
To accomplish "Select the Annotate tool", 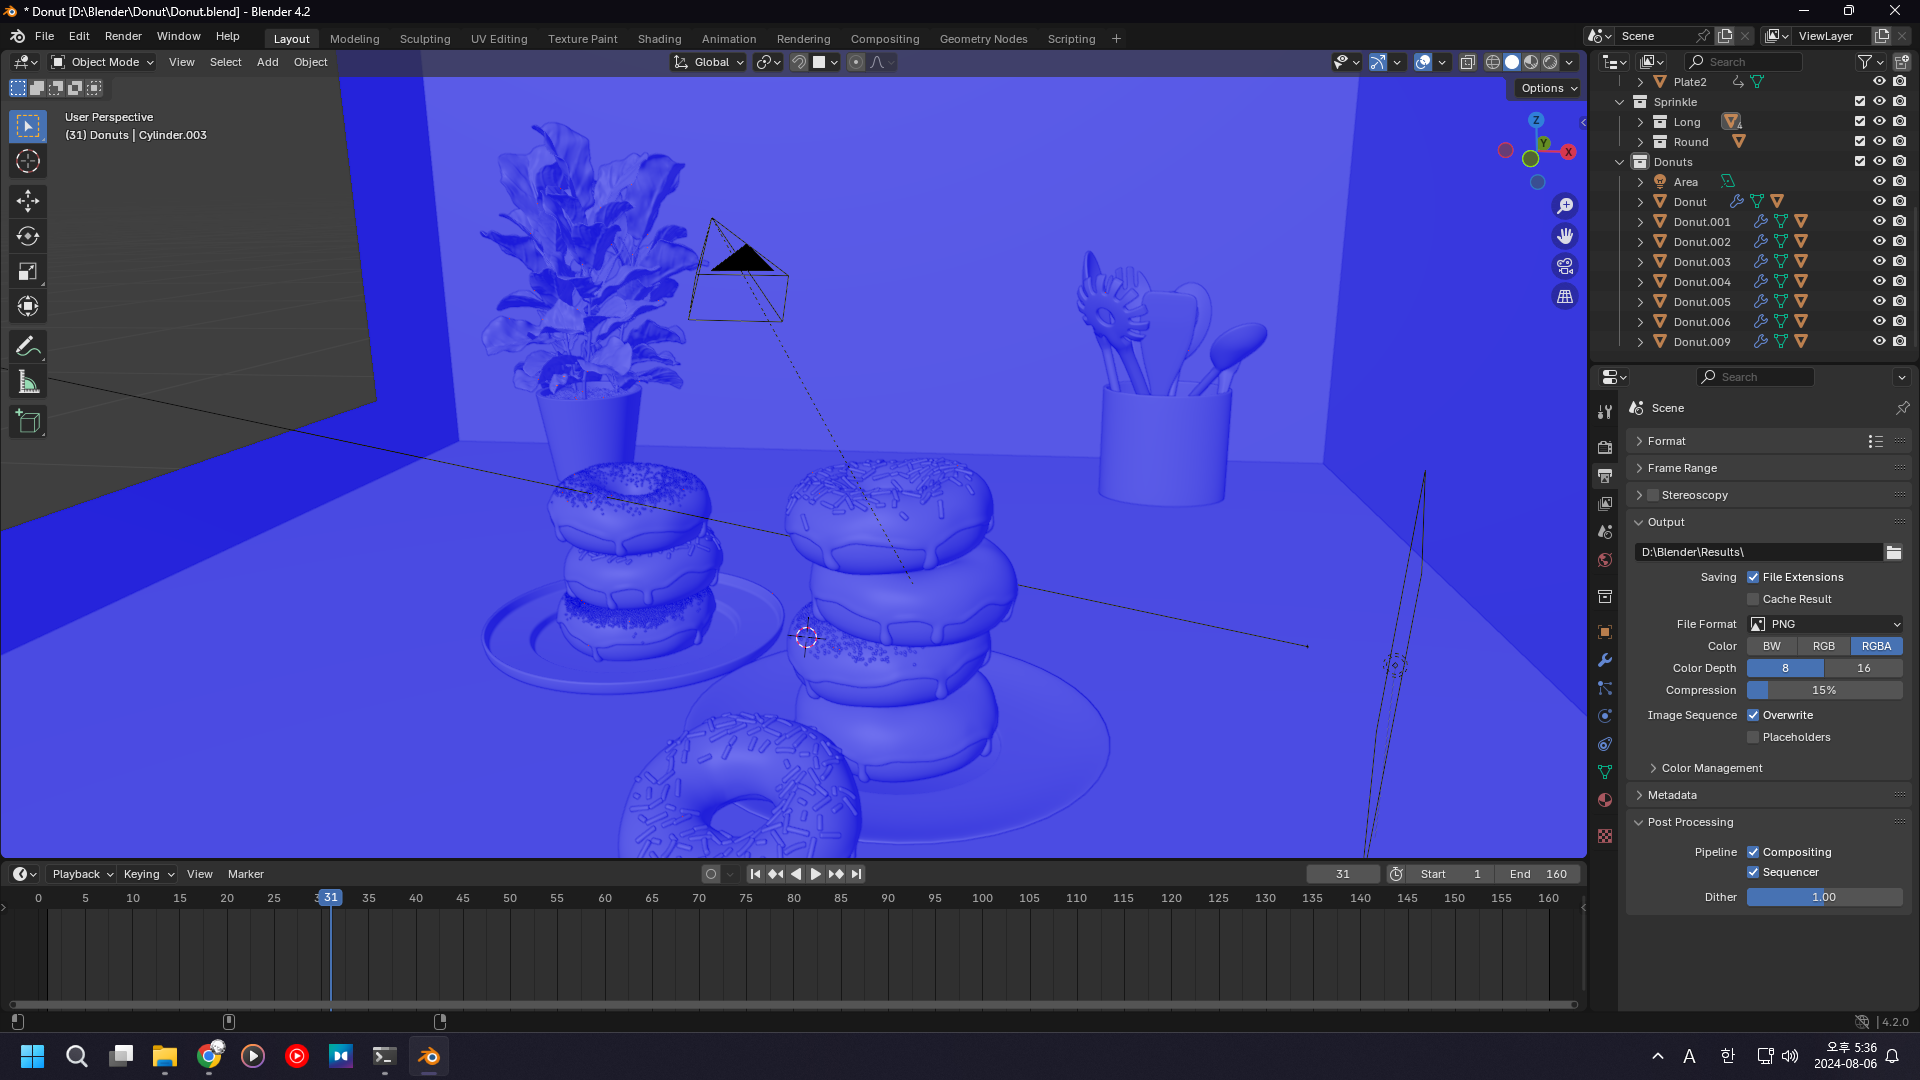I will pyautogui.click(x=28, y=346).
